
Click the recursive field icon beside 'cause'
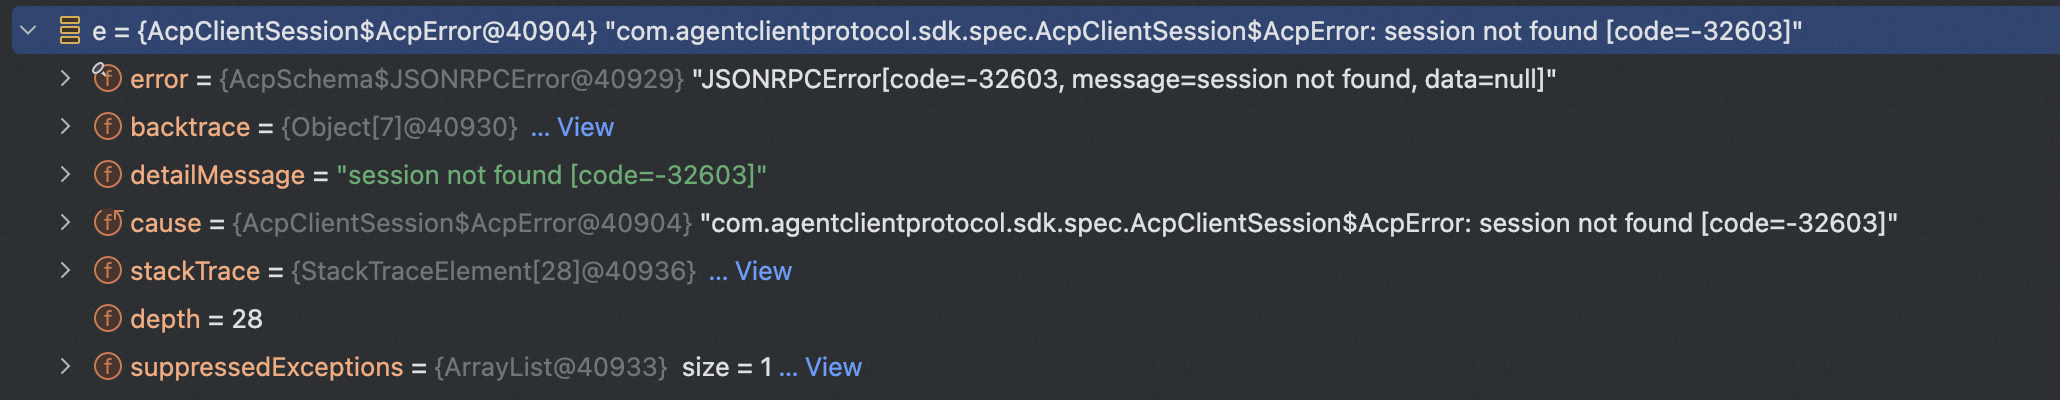(107, 222)
